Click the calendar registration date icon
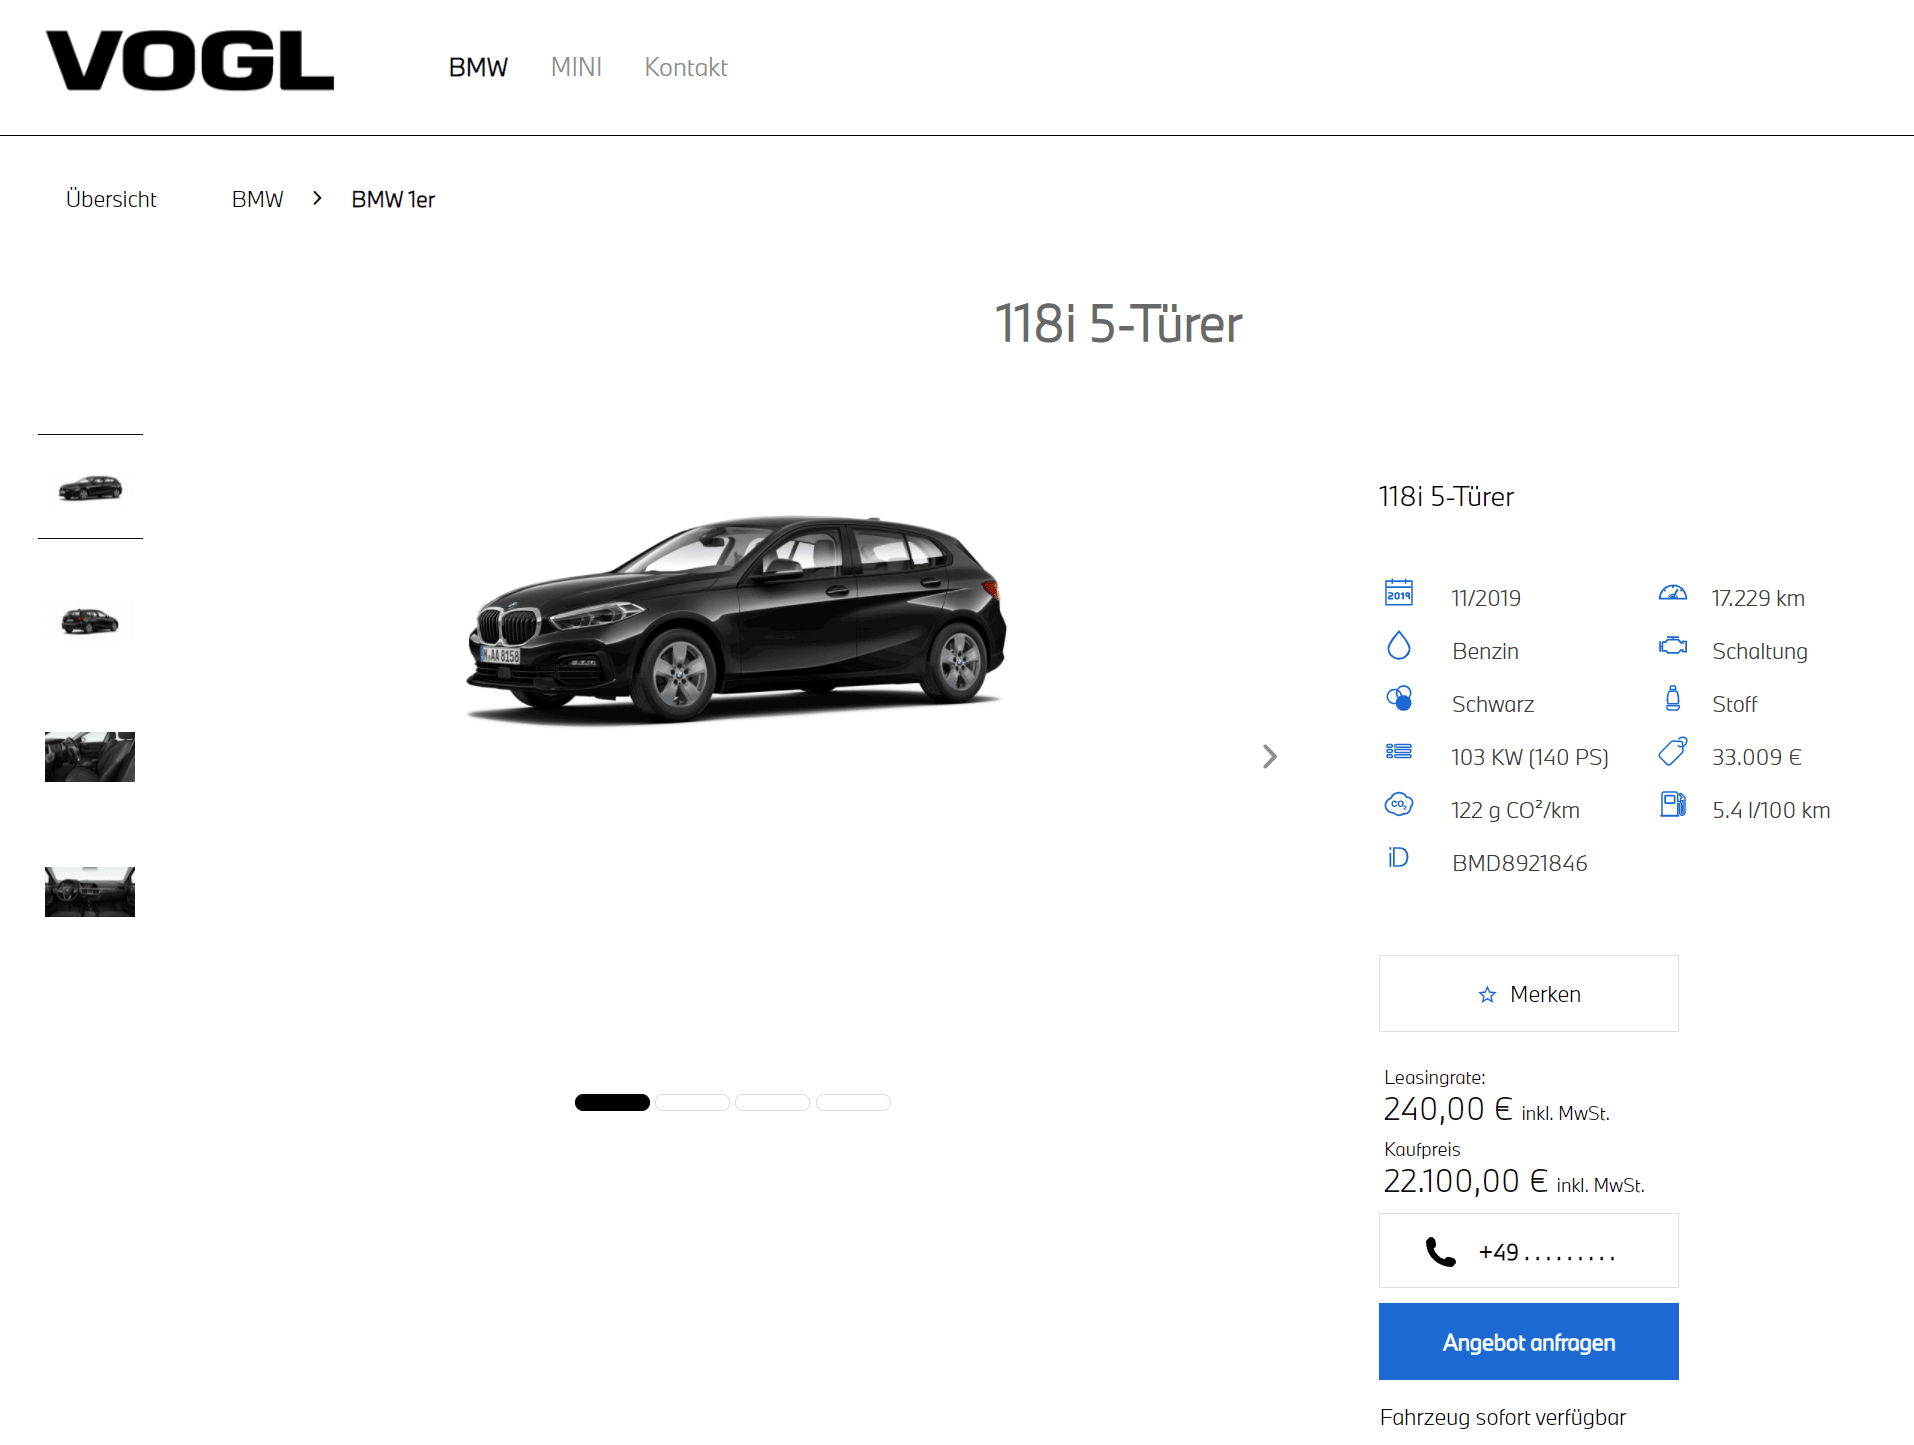 [1399, 593]
